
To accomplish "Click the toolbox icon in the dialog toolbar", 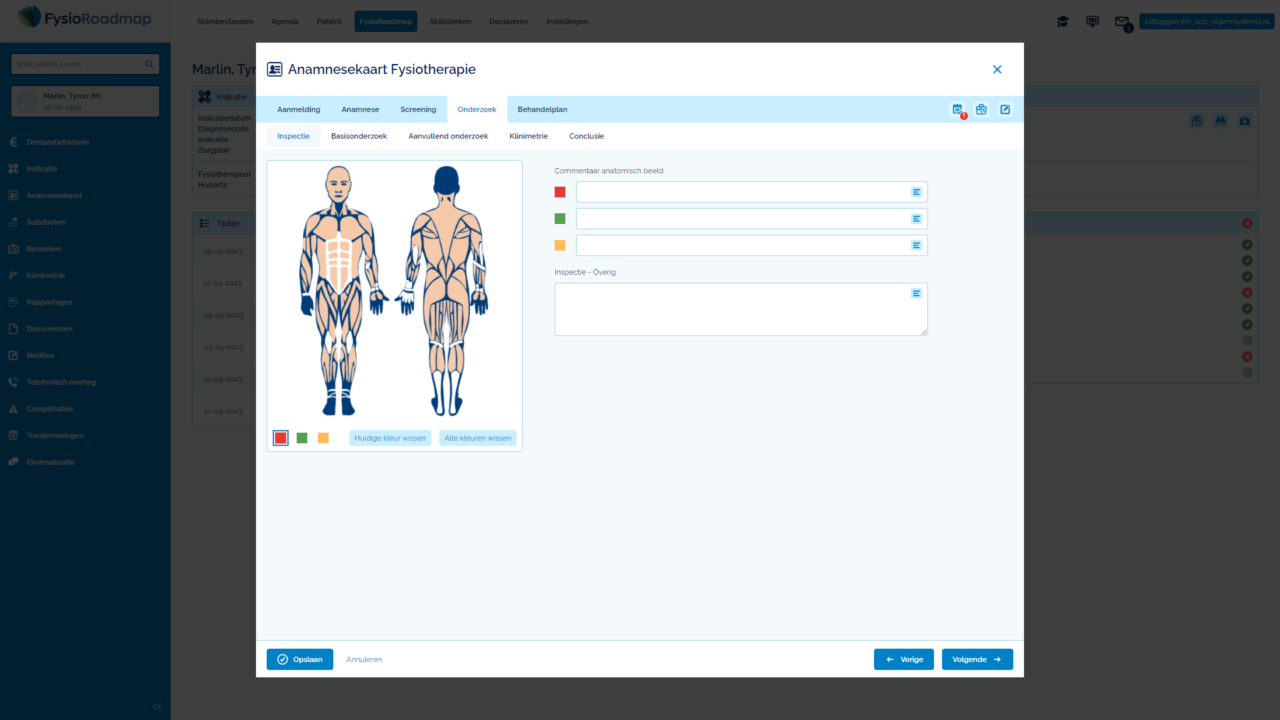I will tap(981, 110).
